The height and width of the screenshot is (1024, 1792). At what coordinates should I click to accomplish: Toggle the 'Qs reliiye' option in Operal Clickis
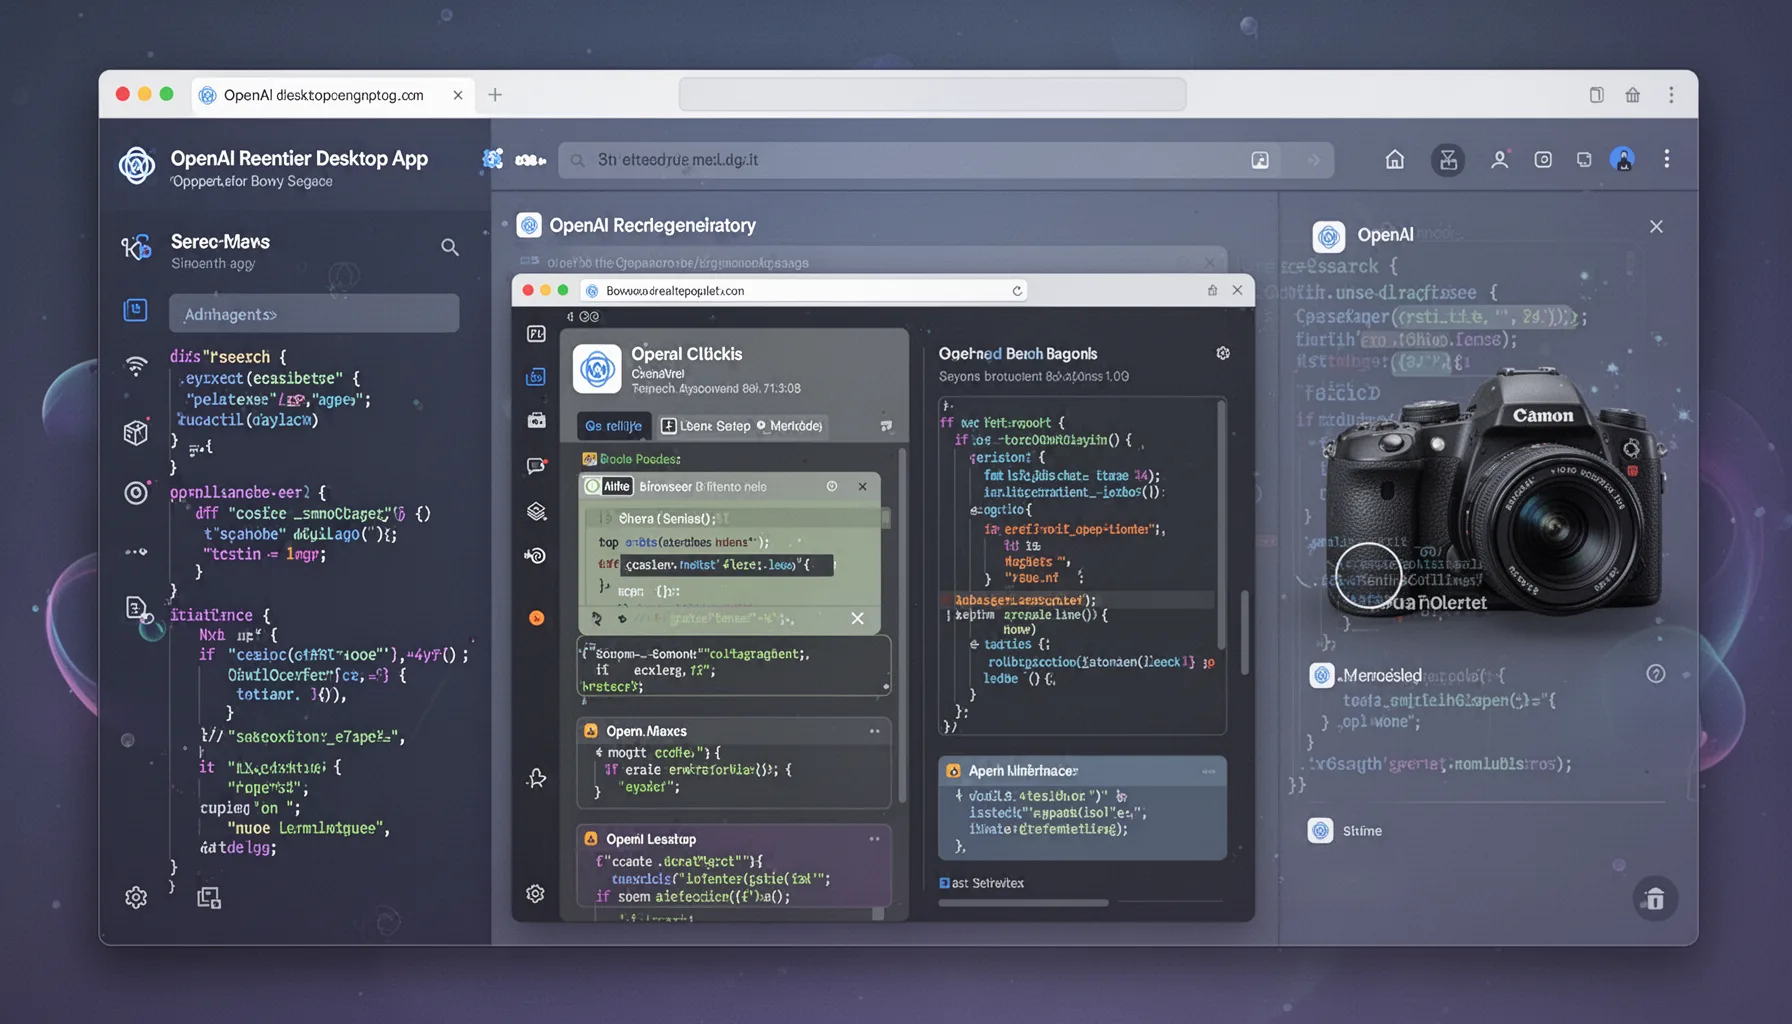[x=612, y=425]
